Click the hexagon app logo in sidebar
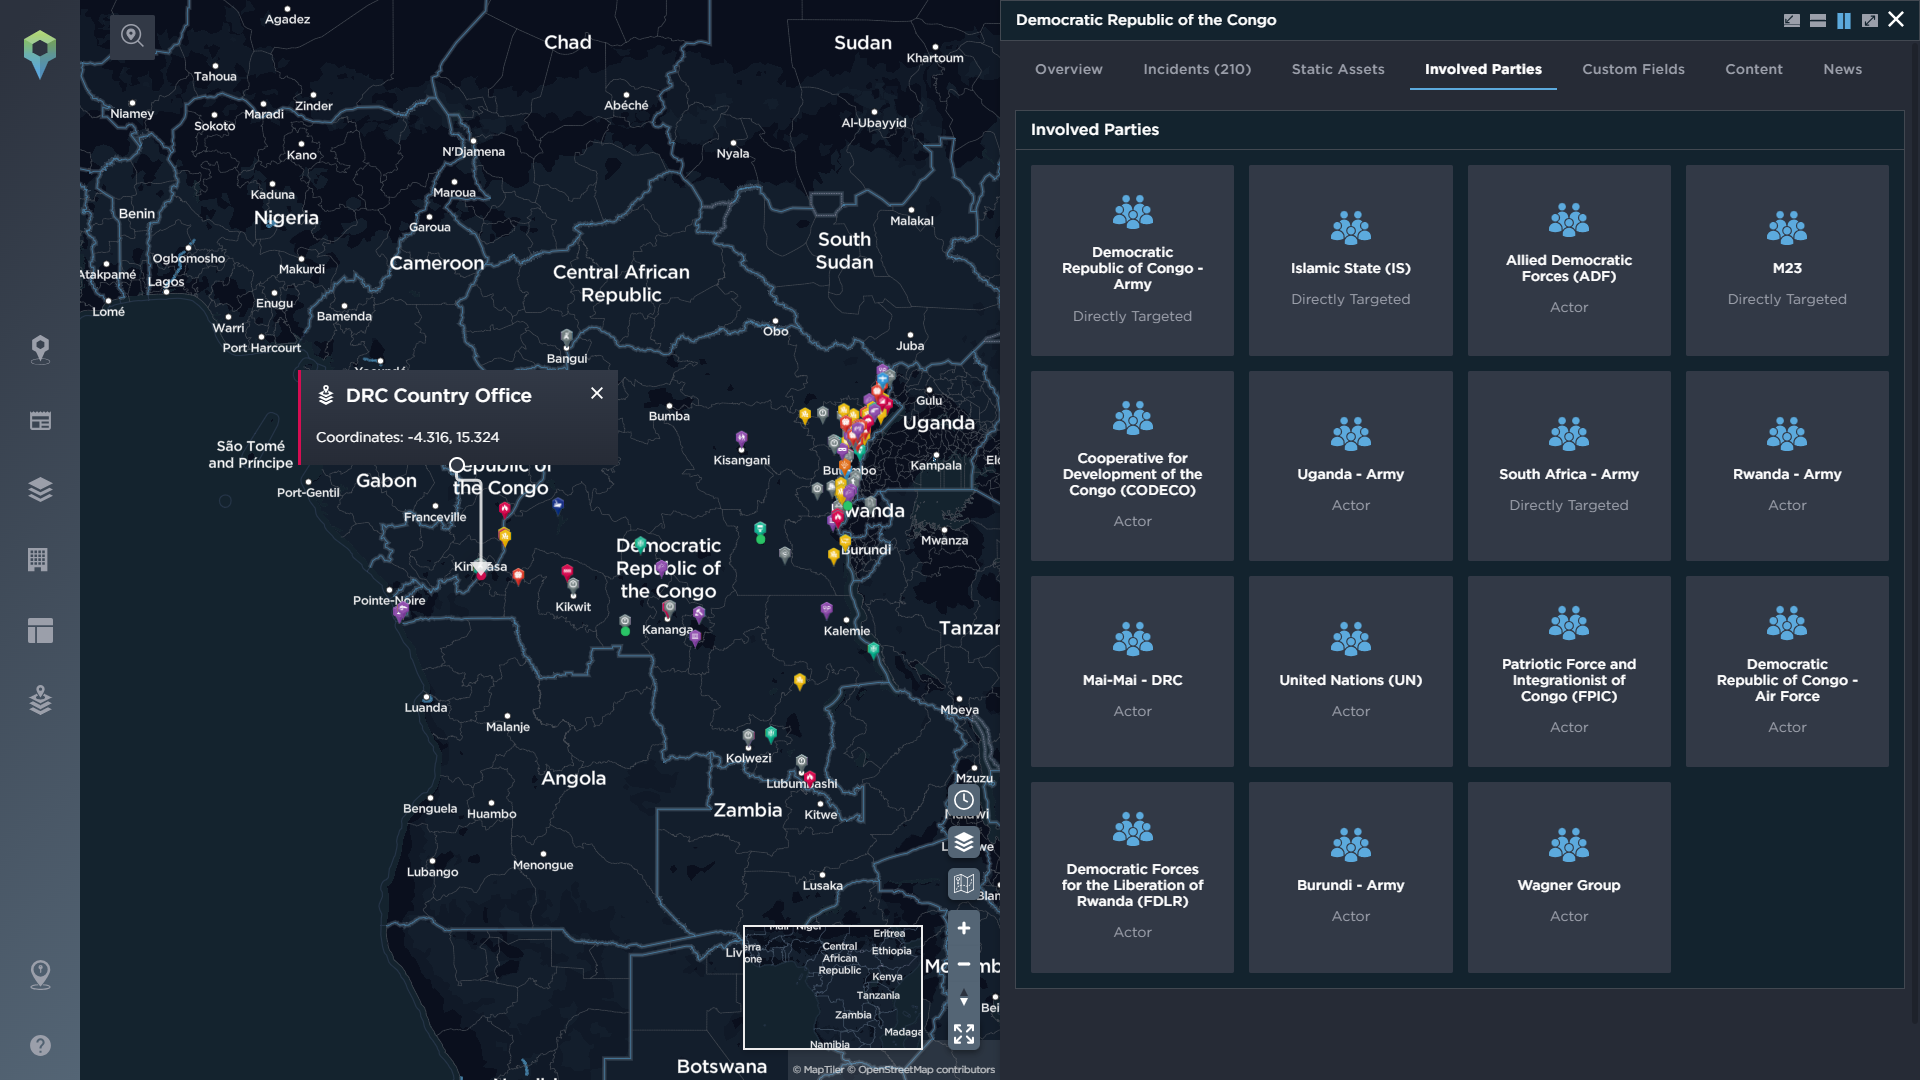1920x1080 pixels. (40, 53)
